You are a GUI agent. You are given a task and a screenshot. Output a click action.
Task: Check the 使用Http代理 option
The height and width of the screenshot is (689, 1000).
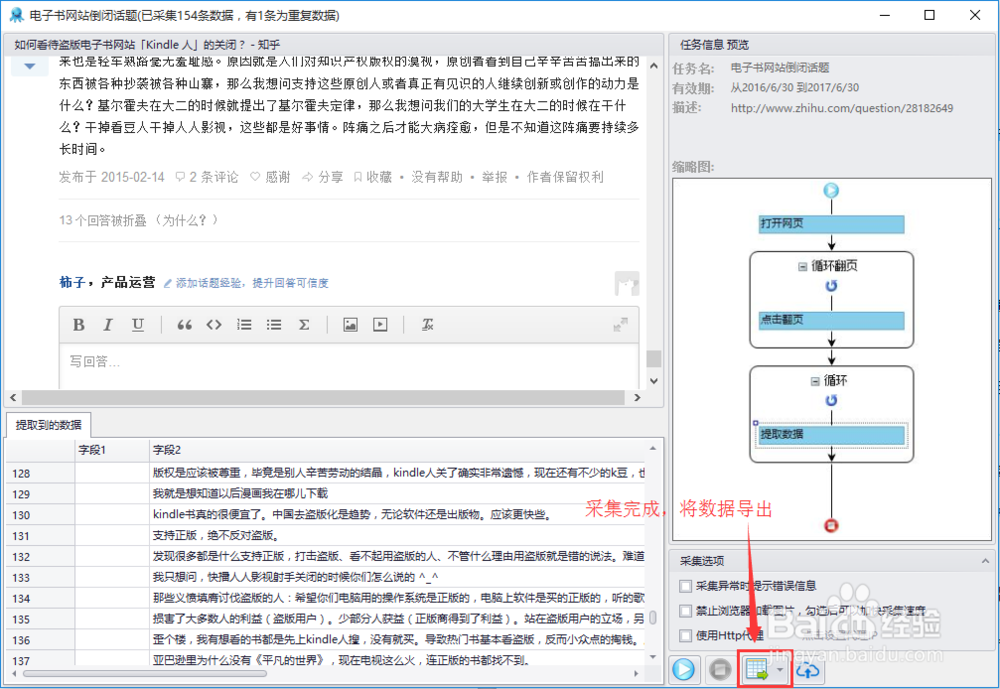pyautogui.click(x=686, y=635)
